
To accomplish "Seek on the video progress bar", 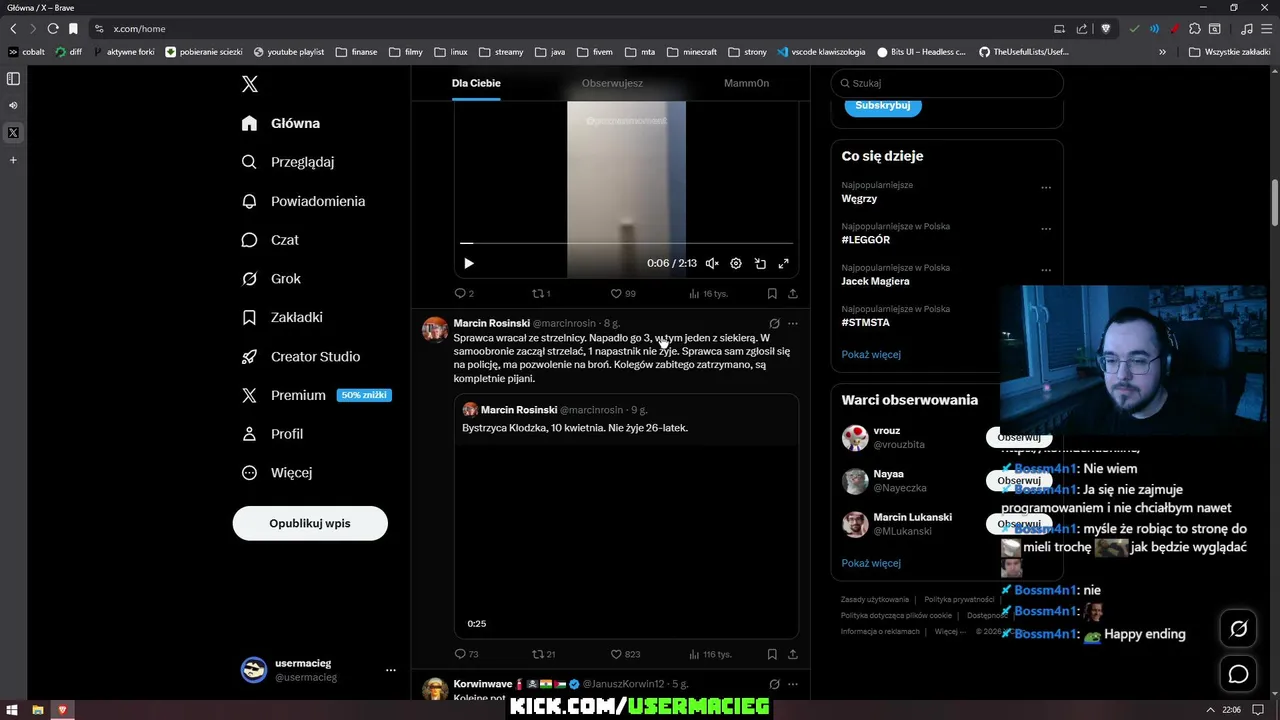I will tap(626, 243).
